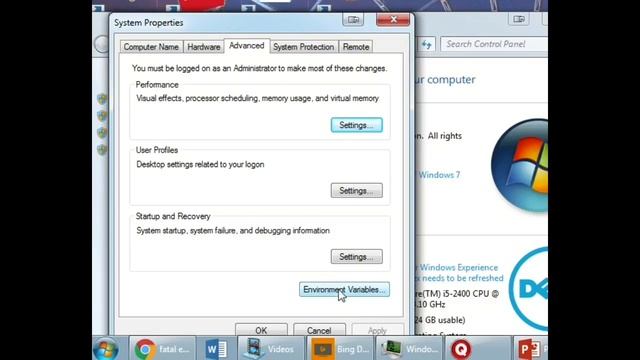Open User Profiles Settings button
Viewport: 640px width, 360px height.
pyautogui.click(x=356, y=191)
